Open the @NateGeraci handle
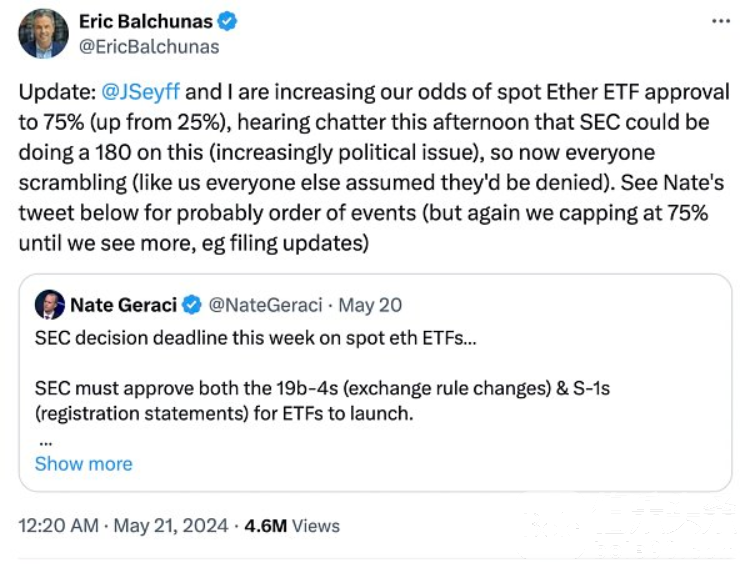 click(x=265, y=305)
